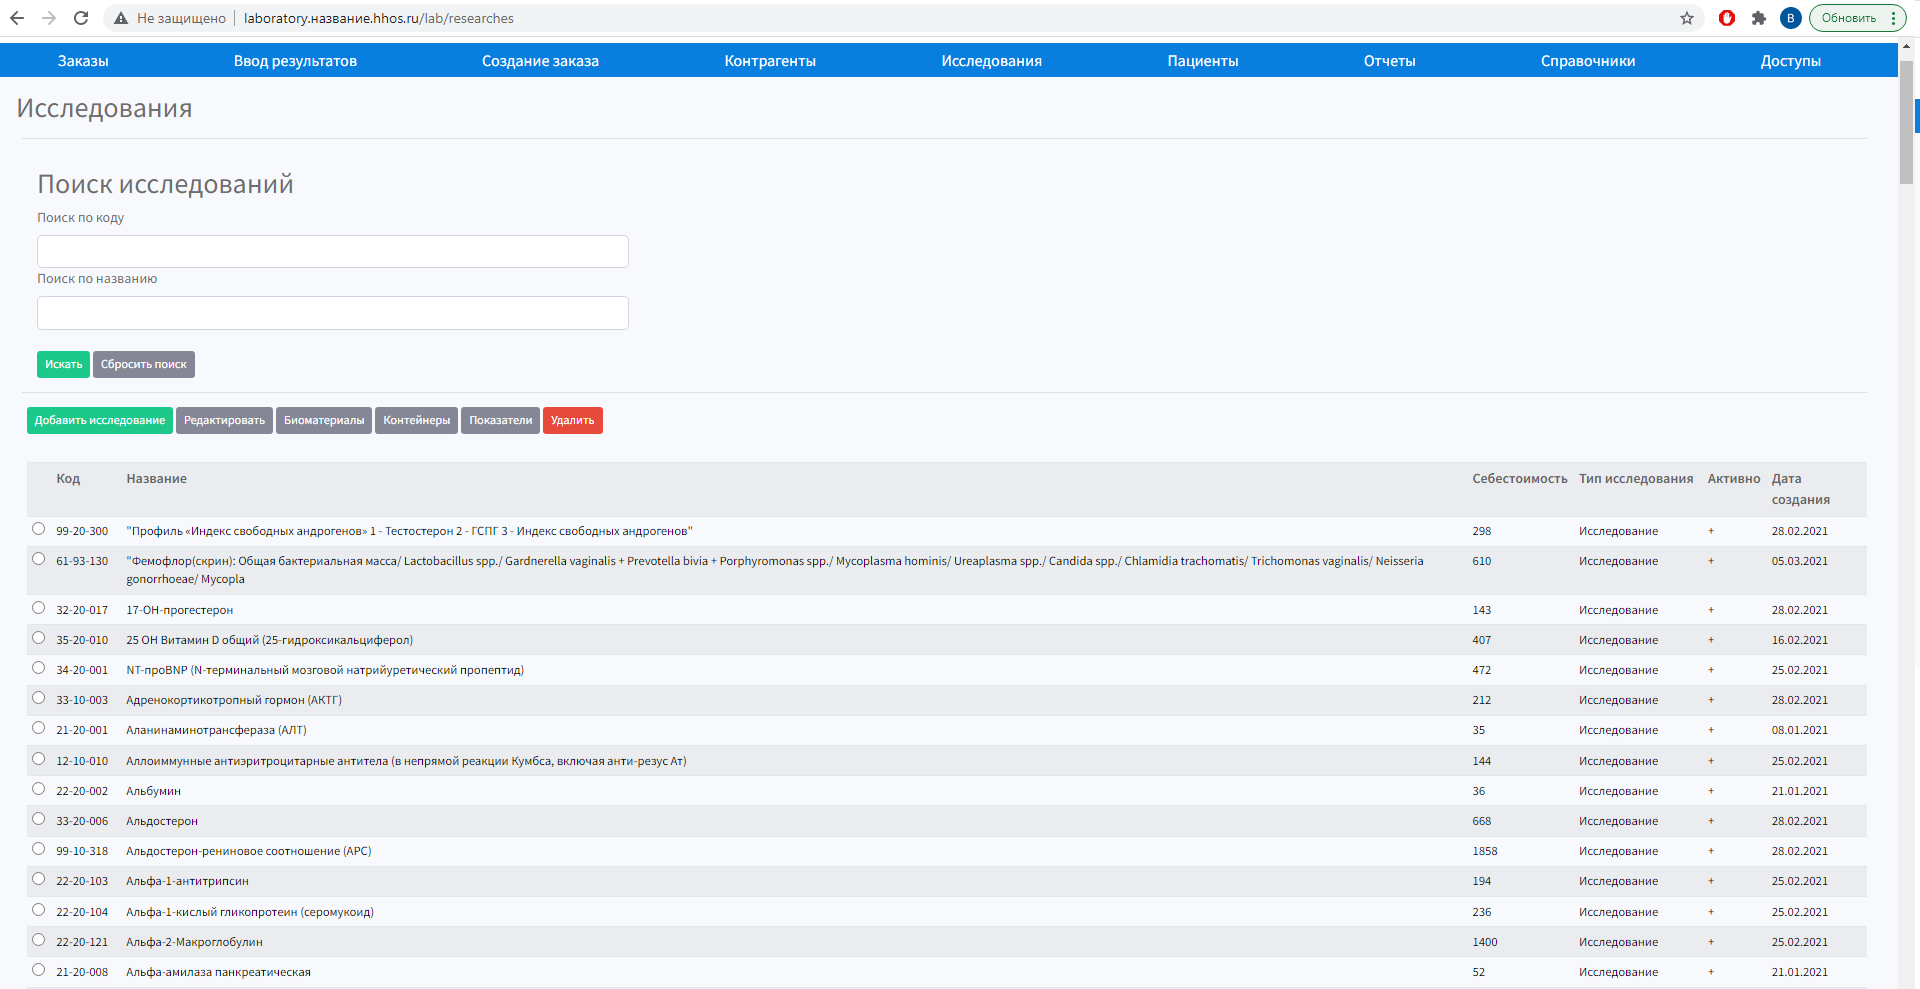Image resolution: width=1920 pixels, height=989 pixels.
Task: Open the browser profile avatar
Action: point(1791,18)
